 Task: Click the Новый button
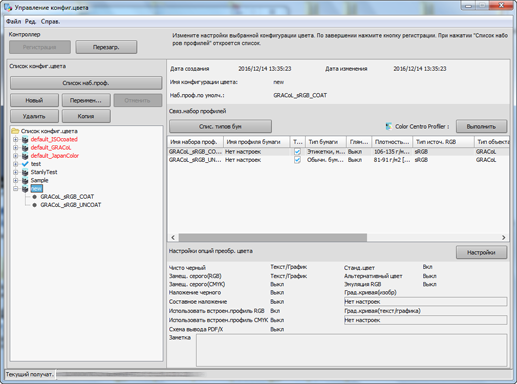(34, 100)
